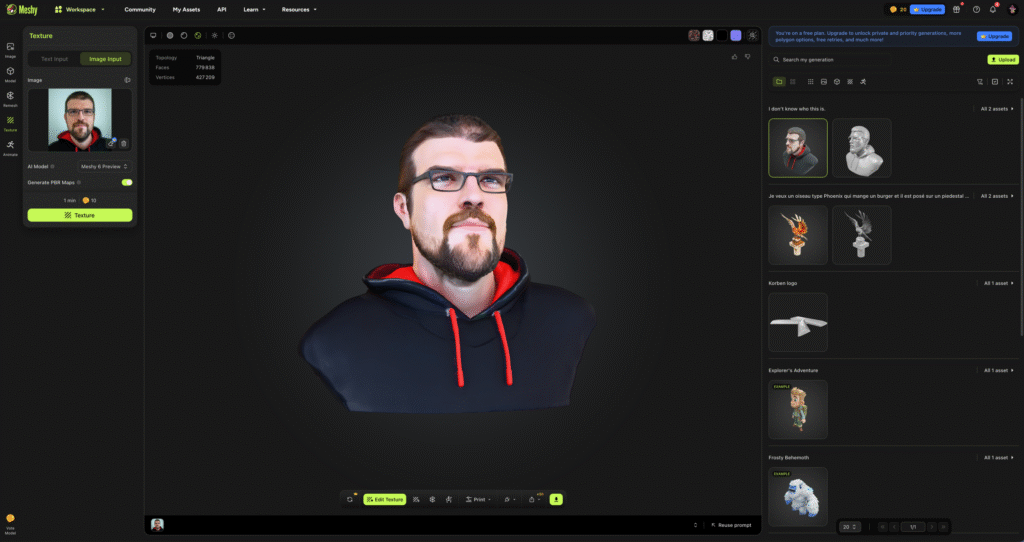Click the delete icon on uploaded image
1024x542 pixels.
tap(124, 143)
